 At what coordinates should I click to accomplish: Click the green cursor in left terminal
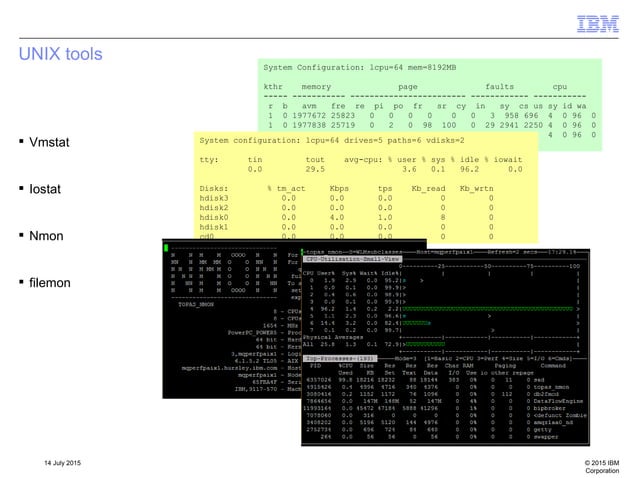167,245
